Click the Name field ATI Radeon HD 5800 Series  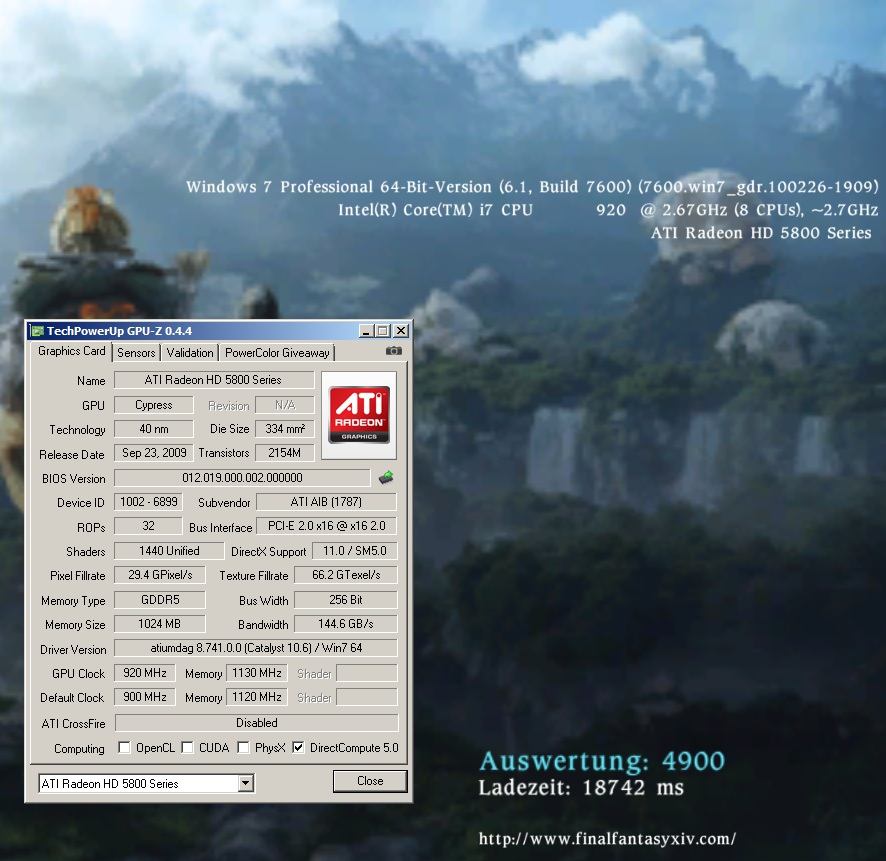(214, 380)
